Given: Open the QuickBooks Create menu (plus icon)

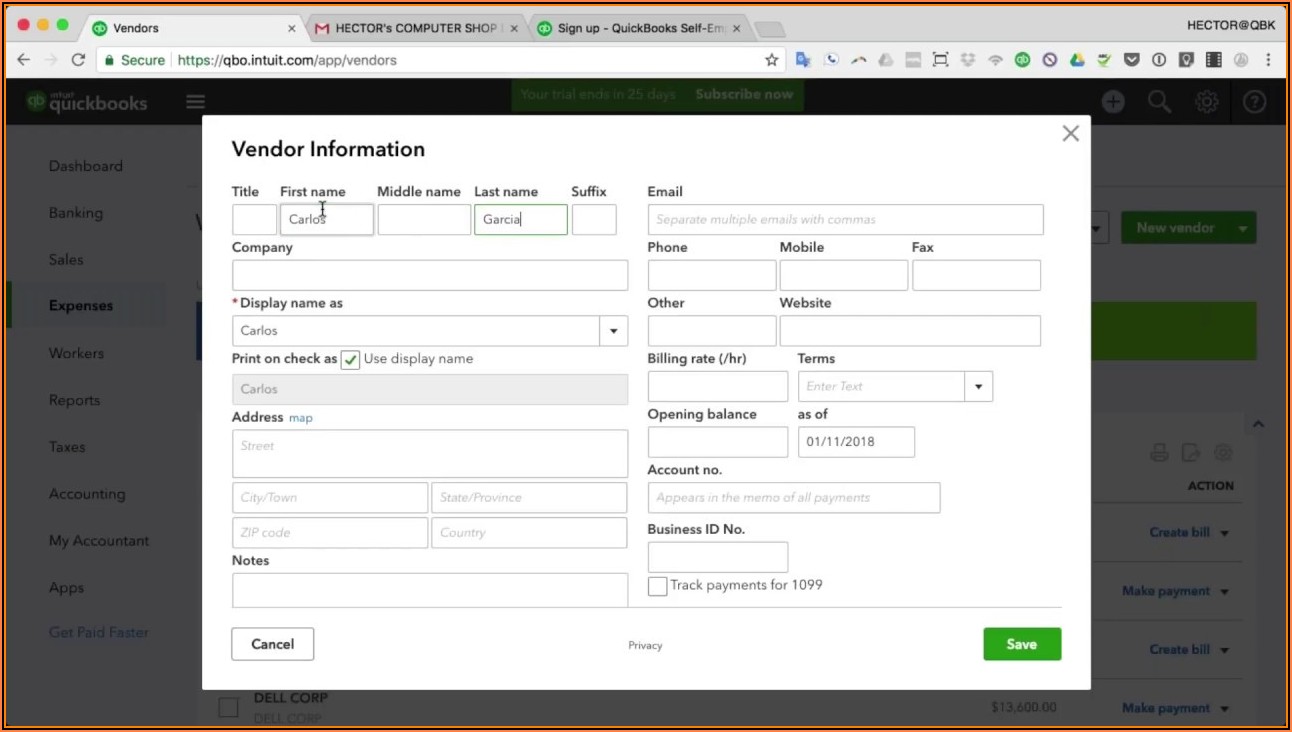Looking at the screenshot, I should [x=1112, y=101].
